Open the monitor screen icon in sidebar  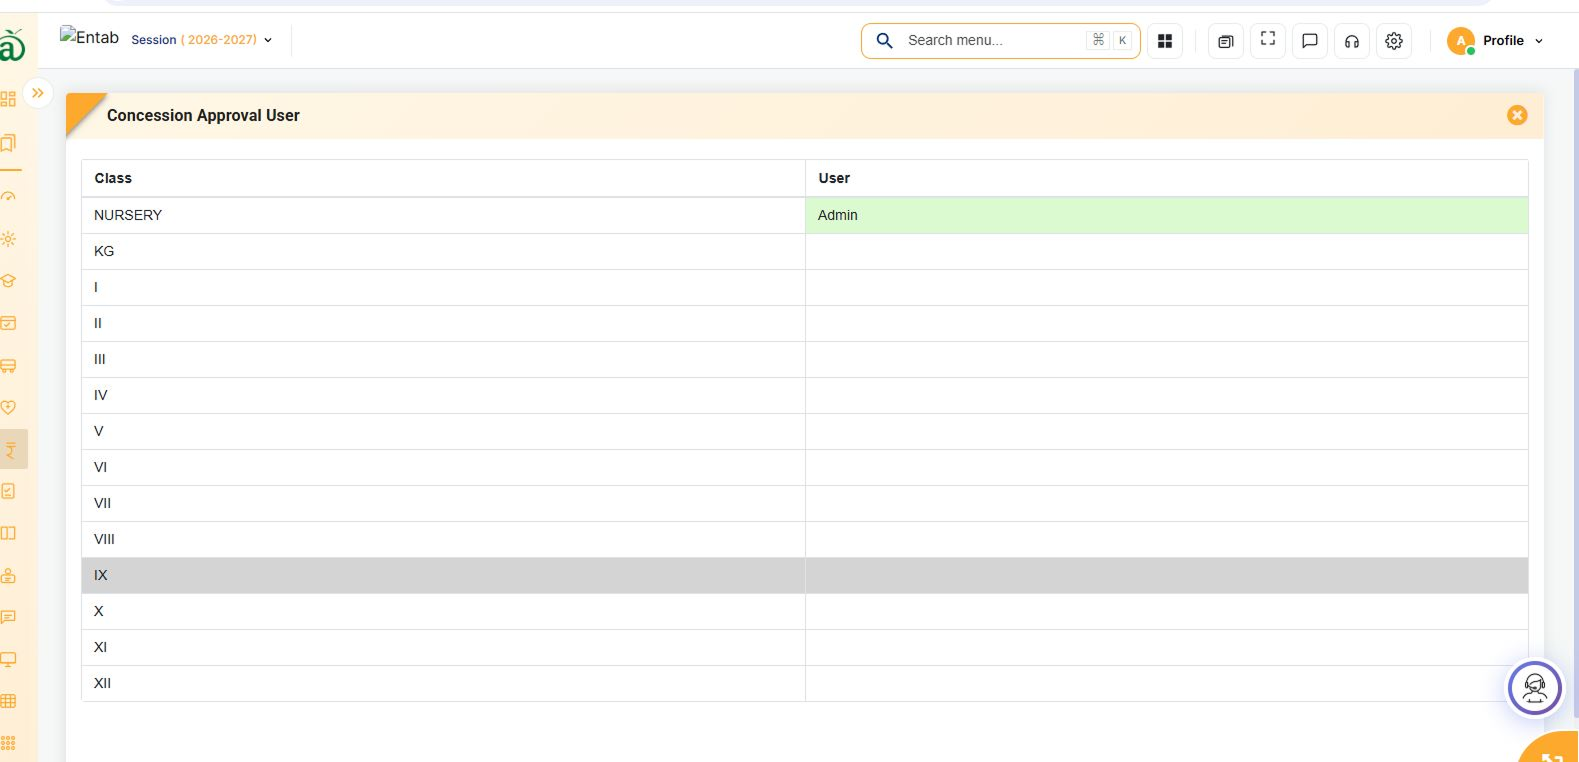pyautogui.click(x=9, y=659)
